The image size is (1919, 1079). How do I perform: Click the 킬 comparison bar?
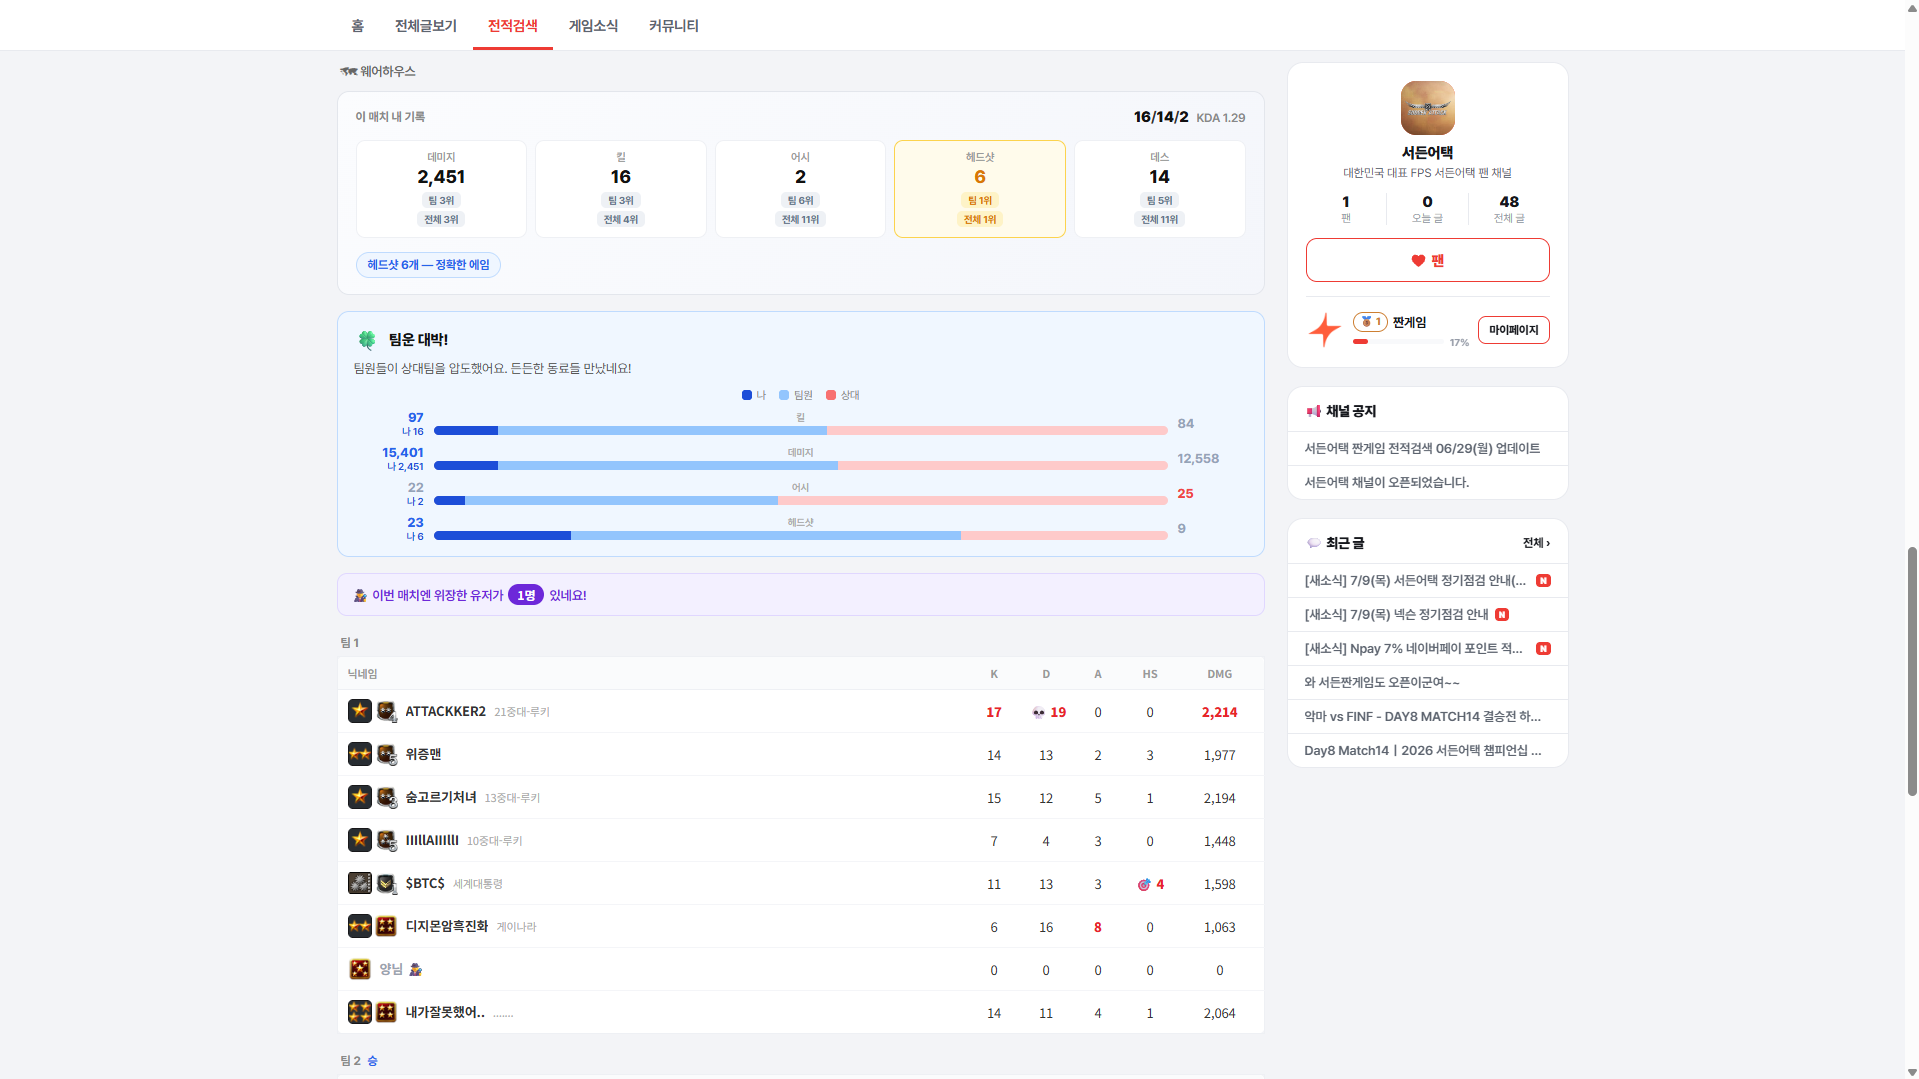pyautogui.click(x=800, y=431)
